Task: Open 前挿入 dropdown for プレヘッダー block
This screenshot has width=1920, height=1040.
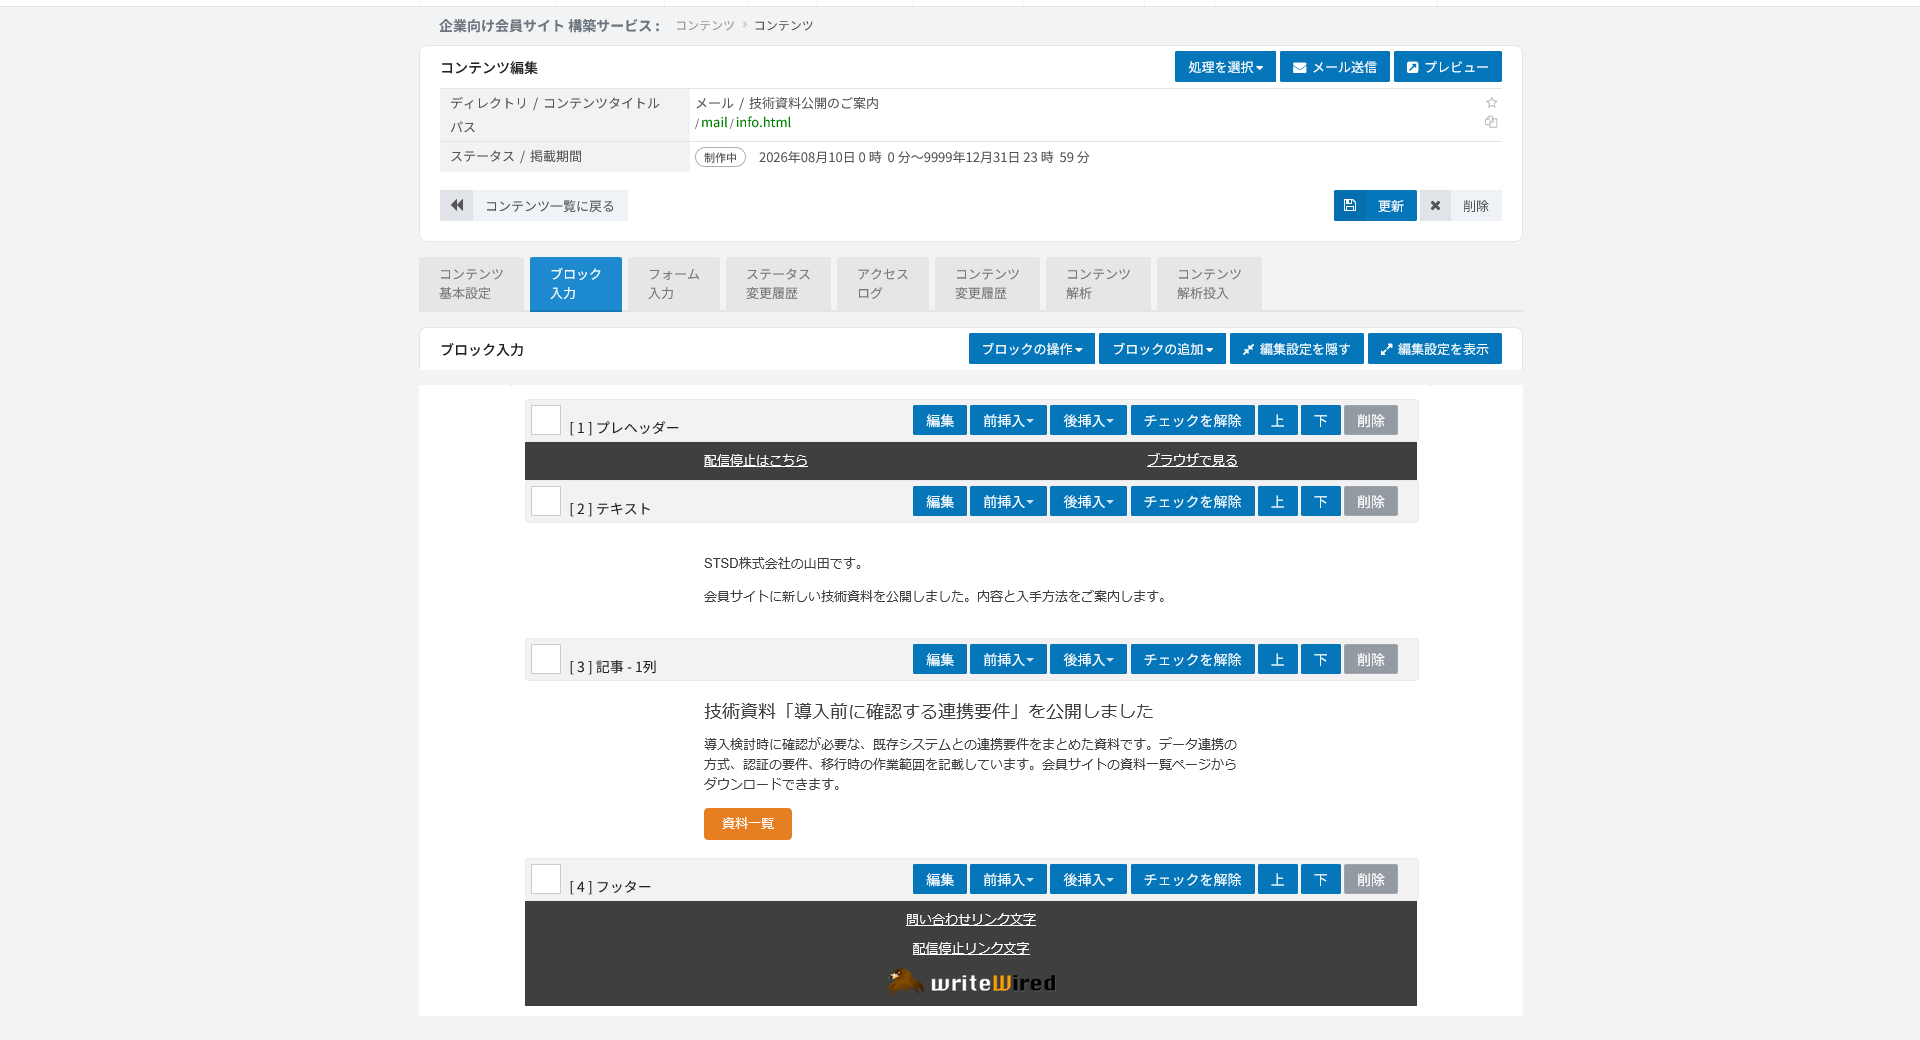Action: point(1008,421)
